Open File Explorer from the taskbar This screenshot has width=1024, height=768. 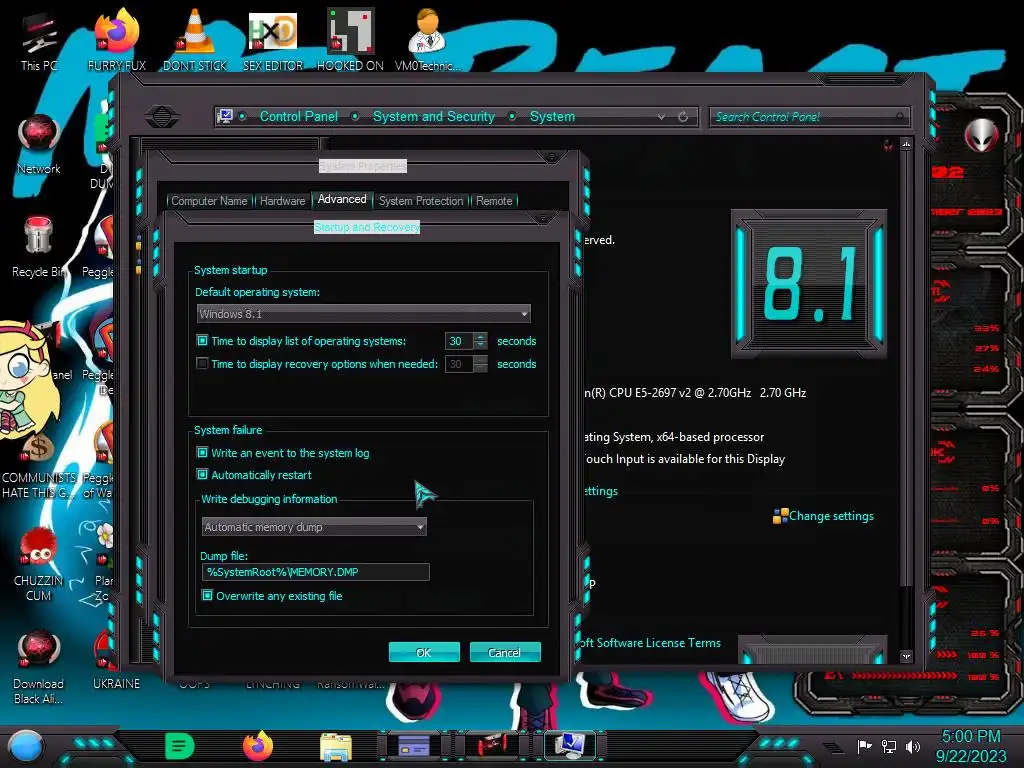[336, 747]
